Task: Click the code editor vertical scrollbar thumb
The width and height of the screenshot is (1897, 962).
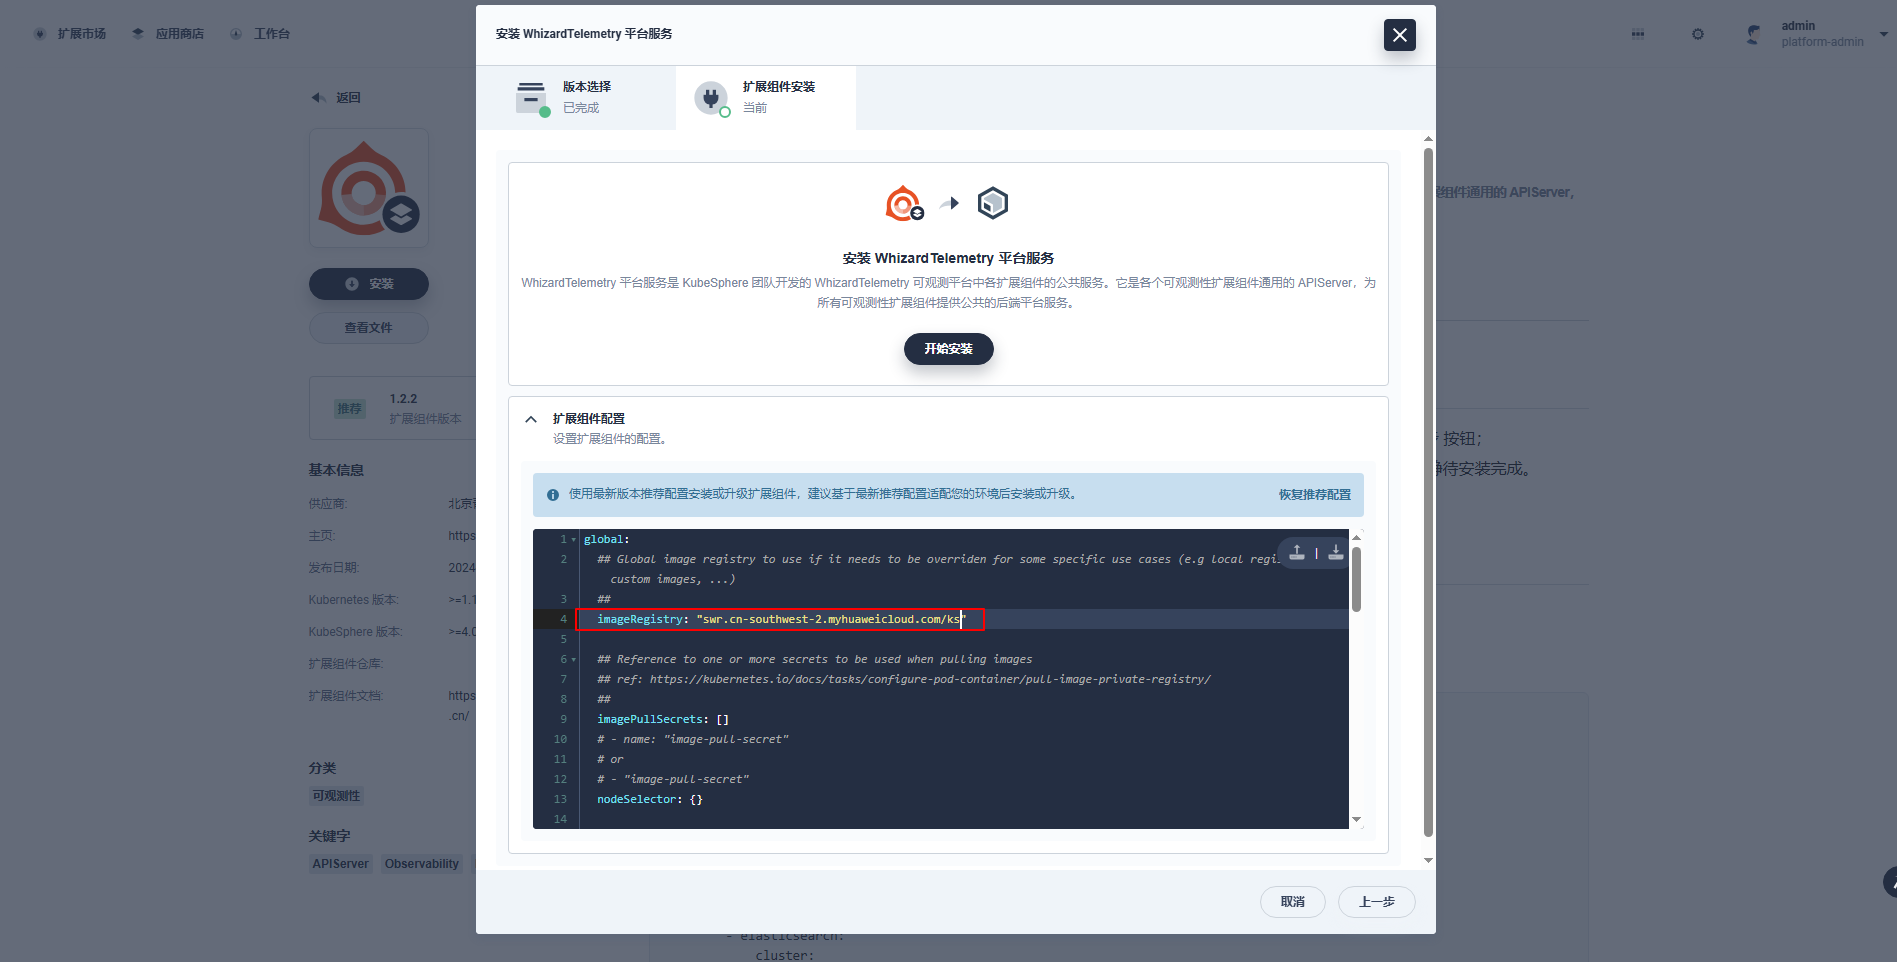Action: tap(1356, 578)
